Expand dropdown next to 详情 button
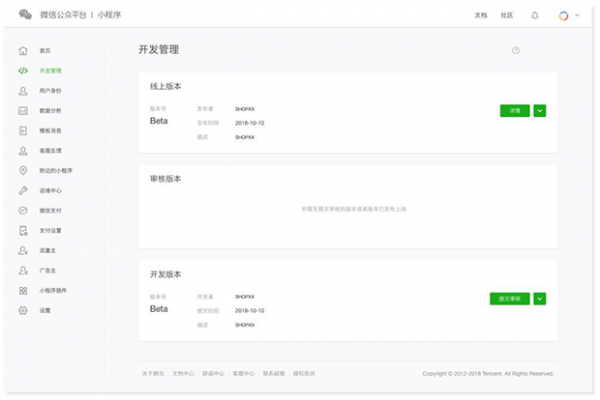Screen dimensions: 600x400 [540, 110]
